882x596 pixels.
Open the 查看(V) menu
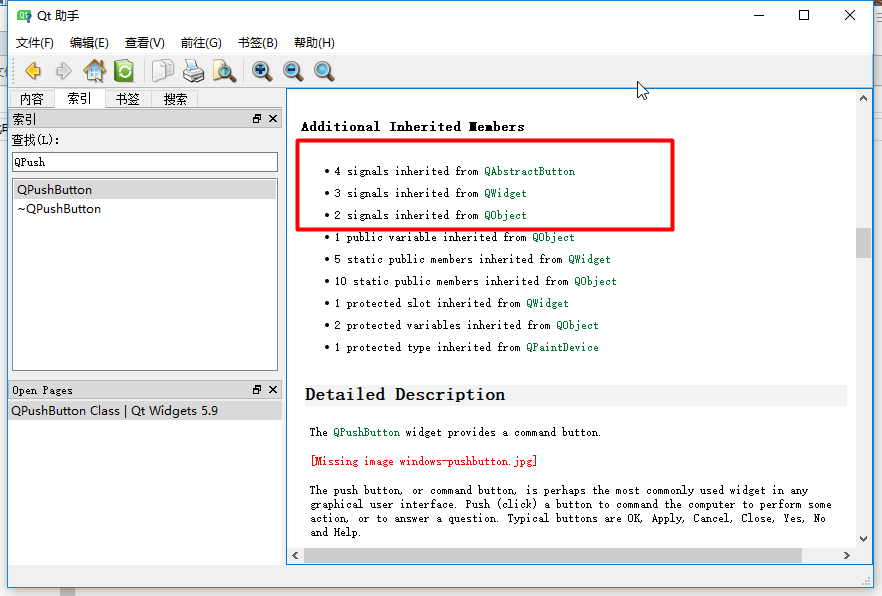tap(145, 43)
